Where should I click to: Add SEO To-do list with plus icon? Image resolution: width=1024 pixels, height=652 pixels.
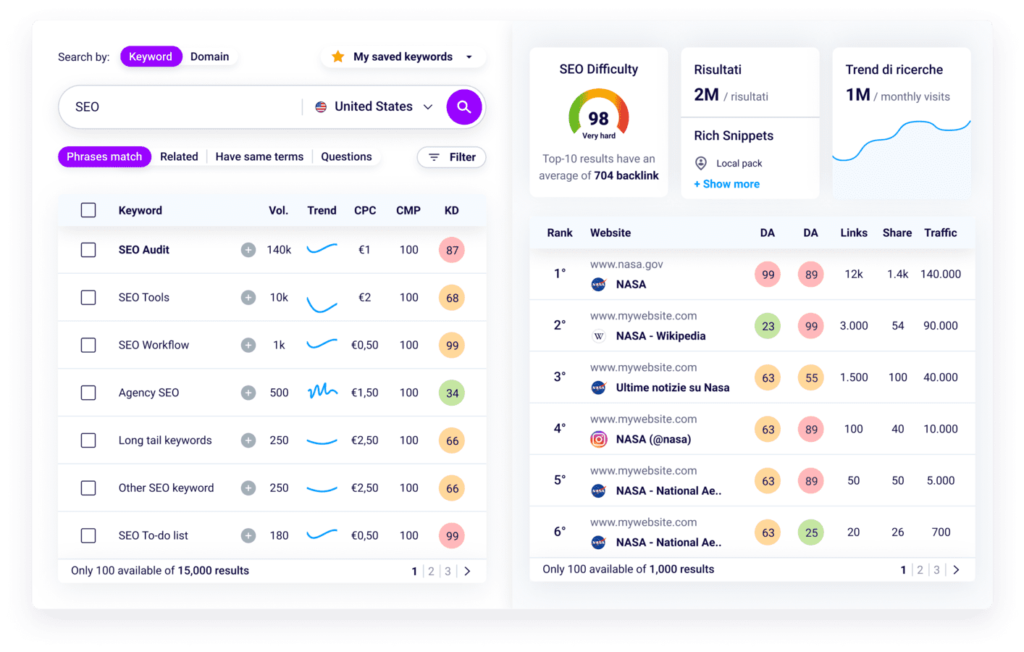[248, 536]
